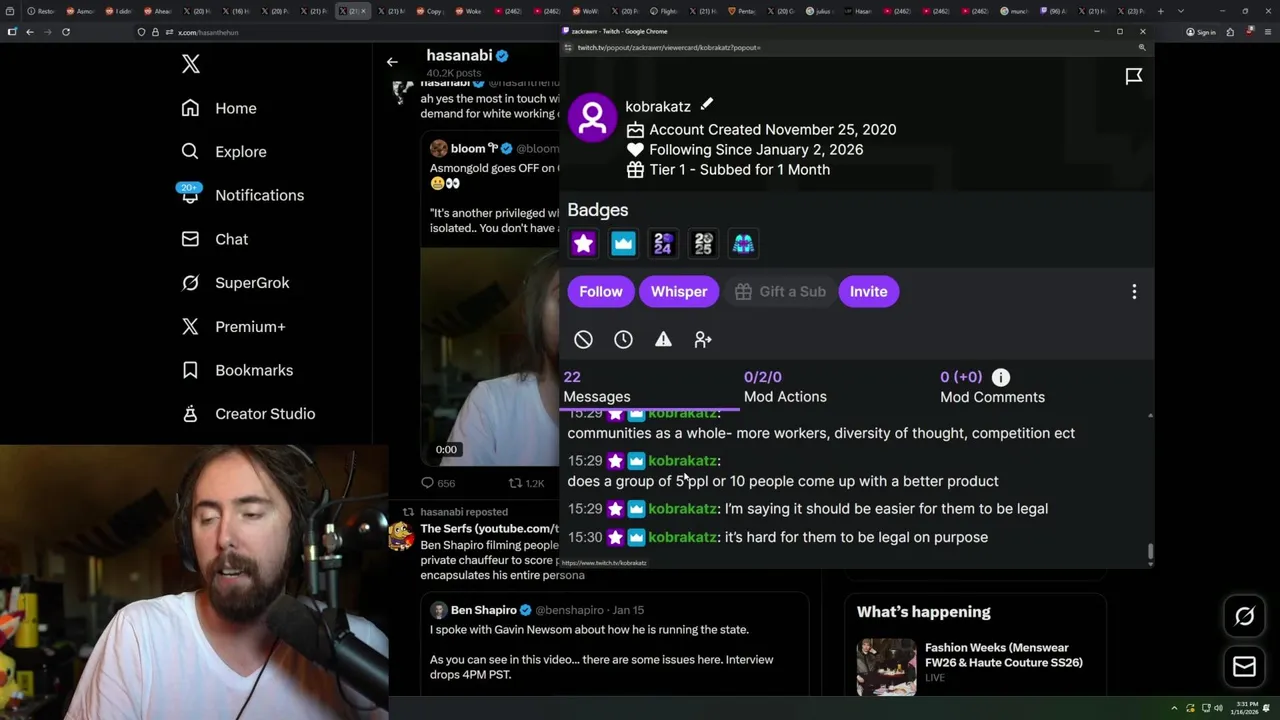The width and height of the screenshot is (1280, 720).
Task: Click taskbar clock showing 3:31 PM
Action: coord(1246,708)
